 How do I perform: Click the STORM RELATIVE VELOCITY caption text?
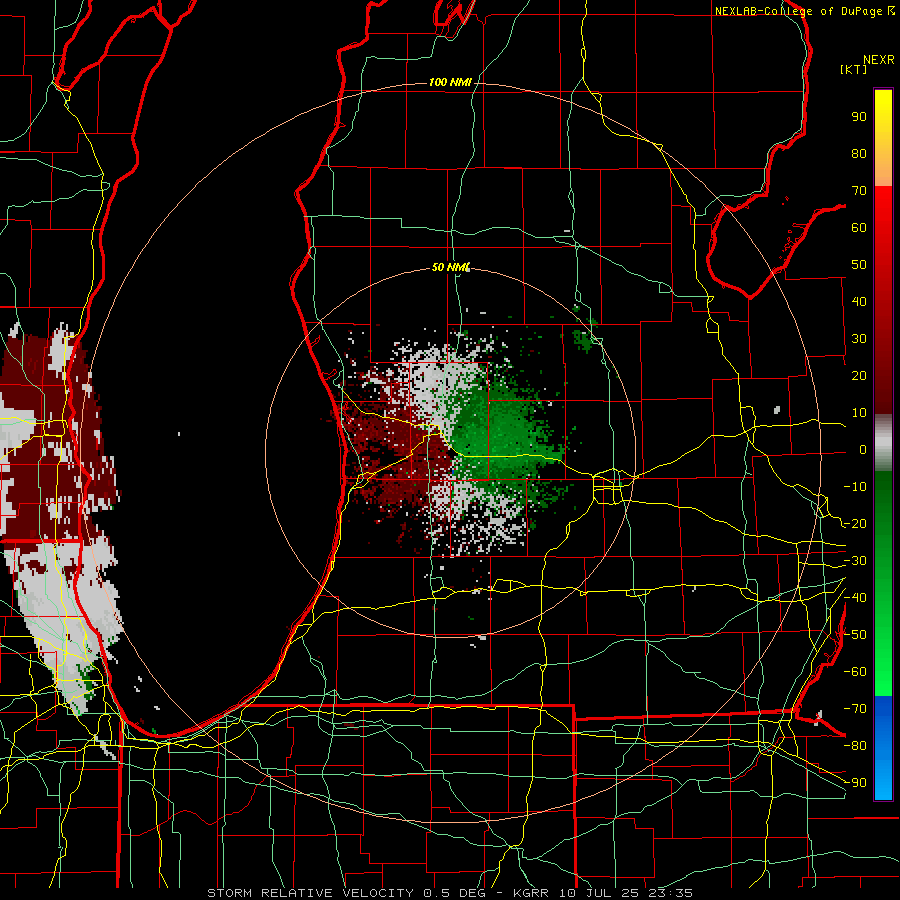pyautogui.click(x=310, y=893)
